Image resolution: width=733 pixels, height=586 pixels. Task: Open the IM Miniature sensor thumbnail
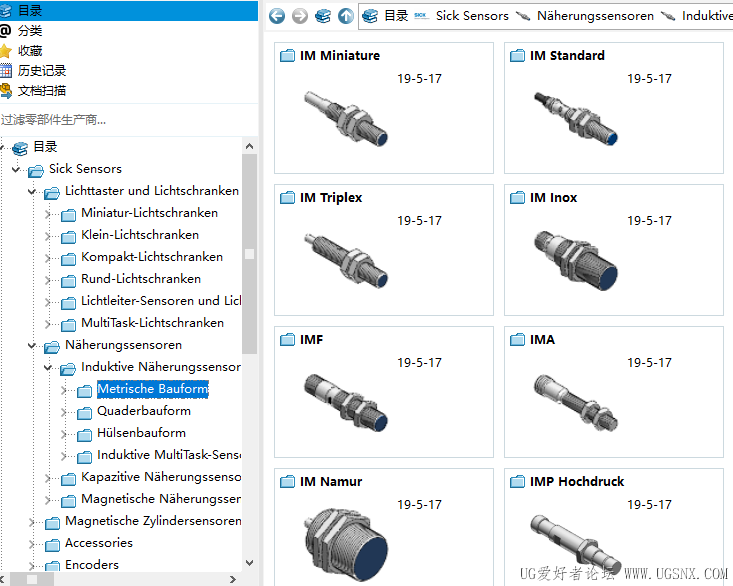click(346, 119)
